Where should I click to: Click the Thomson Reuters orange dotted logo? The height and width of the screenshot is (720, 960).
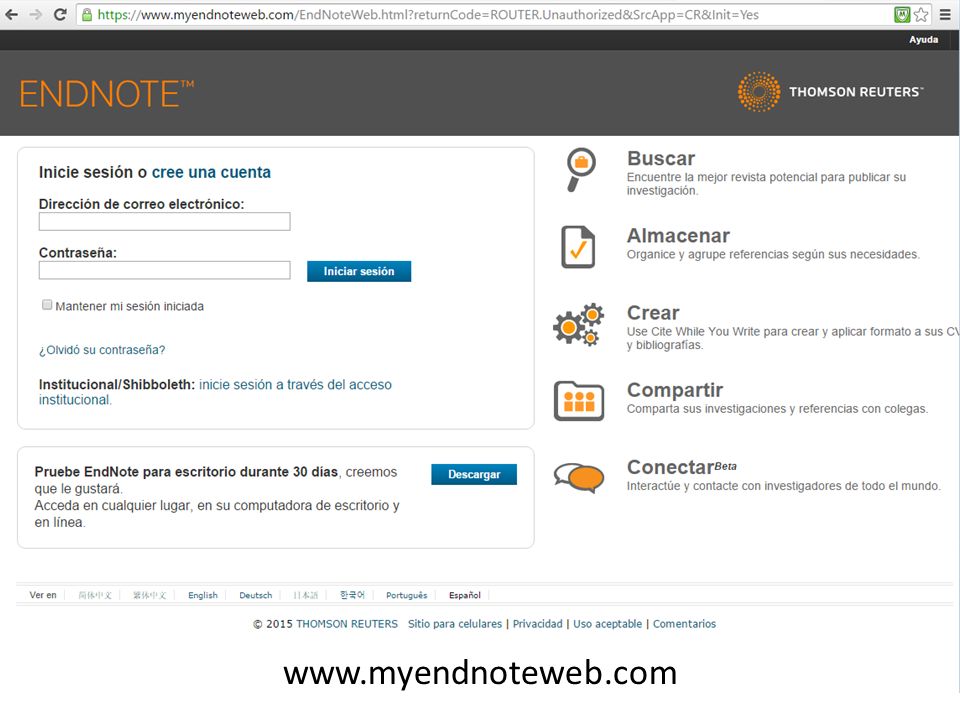[x=759, y=92]
